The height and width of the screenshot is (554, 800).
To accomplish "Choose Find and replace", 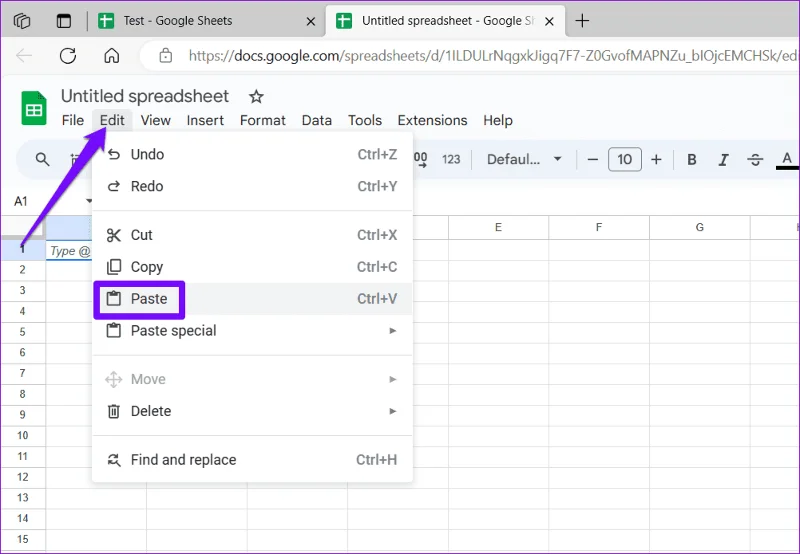I will pyautogui.click(x=252, y=460).
